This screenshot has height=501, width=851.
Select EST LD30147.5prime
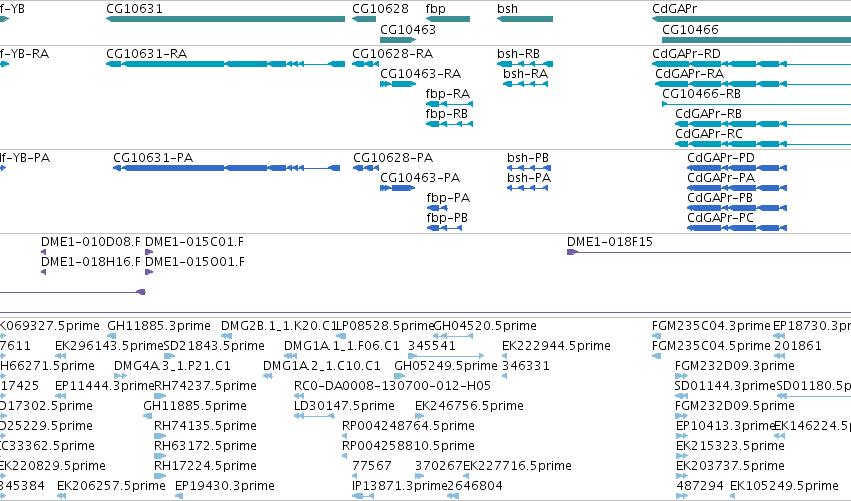(x=314, y=416)
